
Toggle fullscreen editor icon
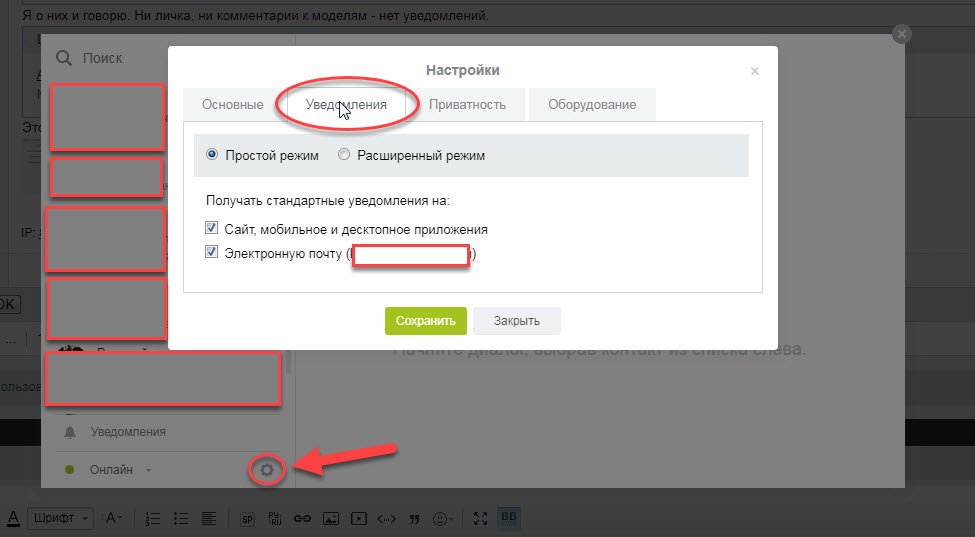pyautogui.click(x=481, y=518)
